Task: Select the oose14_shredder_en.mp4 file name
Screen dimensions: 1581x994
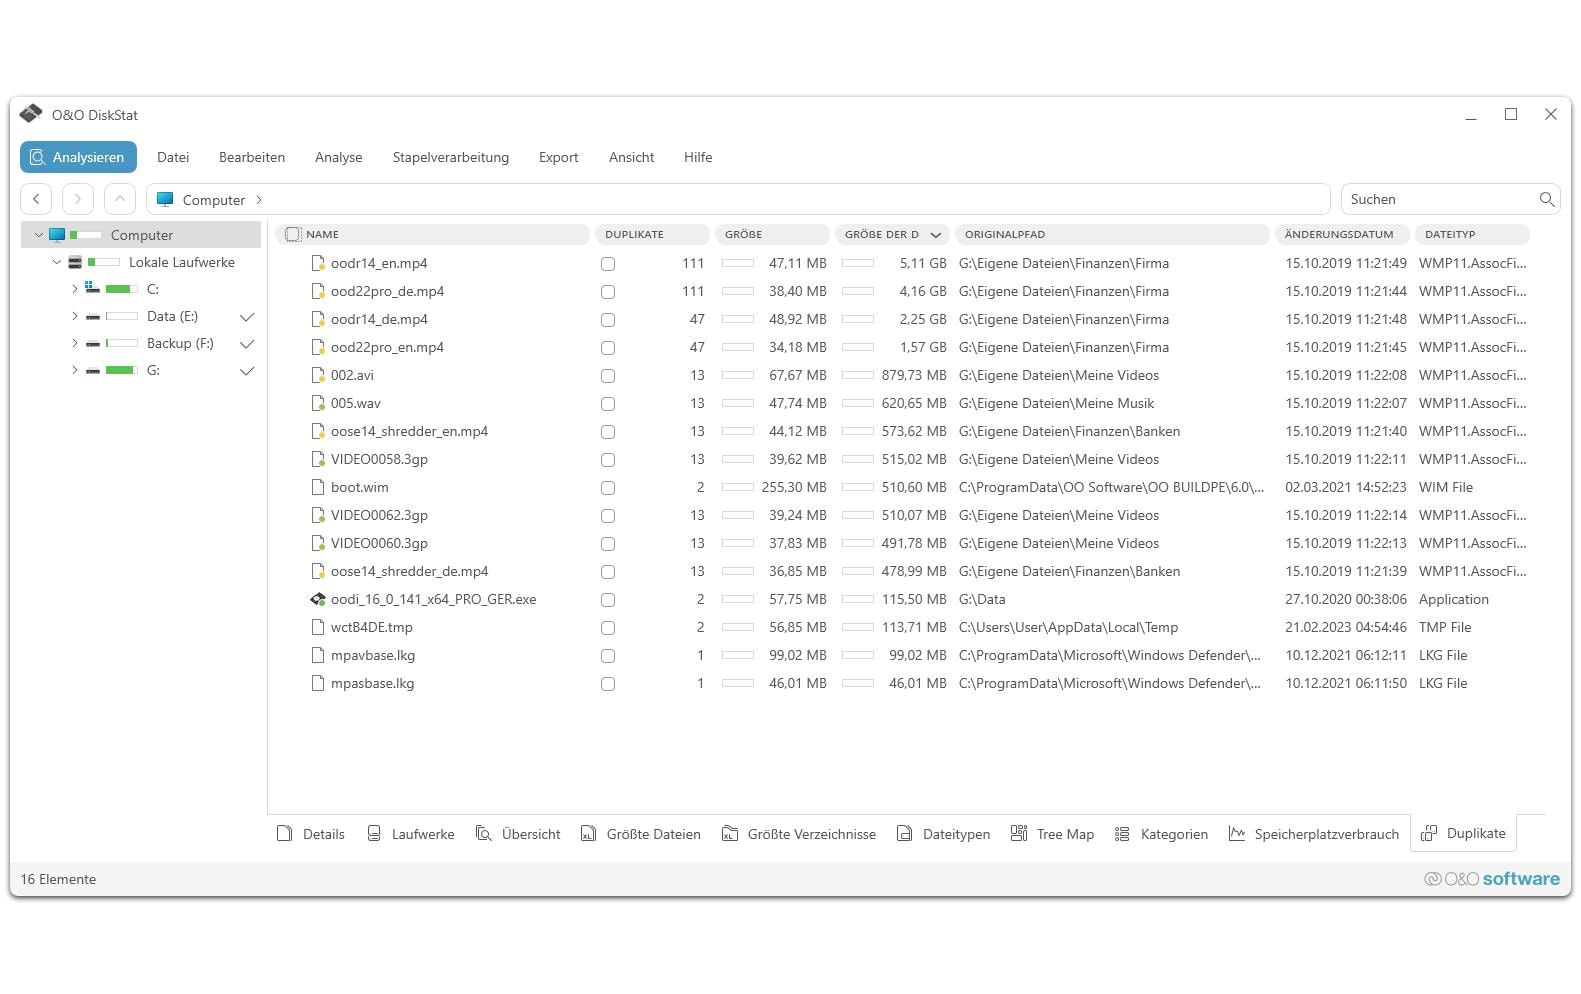Action: pos(409,431)
